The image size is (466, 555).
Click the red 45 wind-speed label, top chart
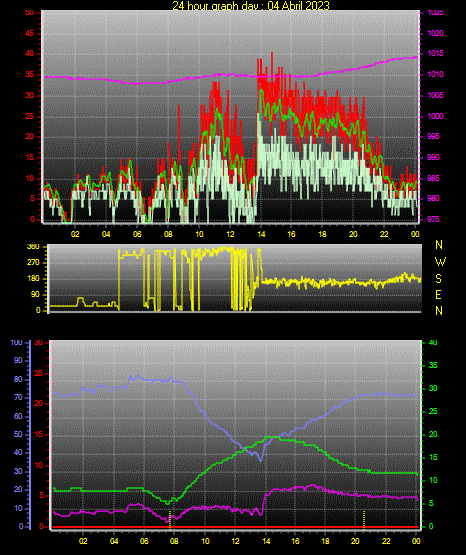point(30,33)
